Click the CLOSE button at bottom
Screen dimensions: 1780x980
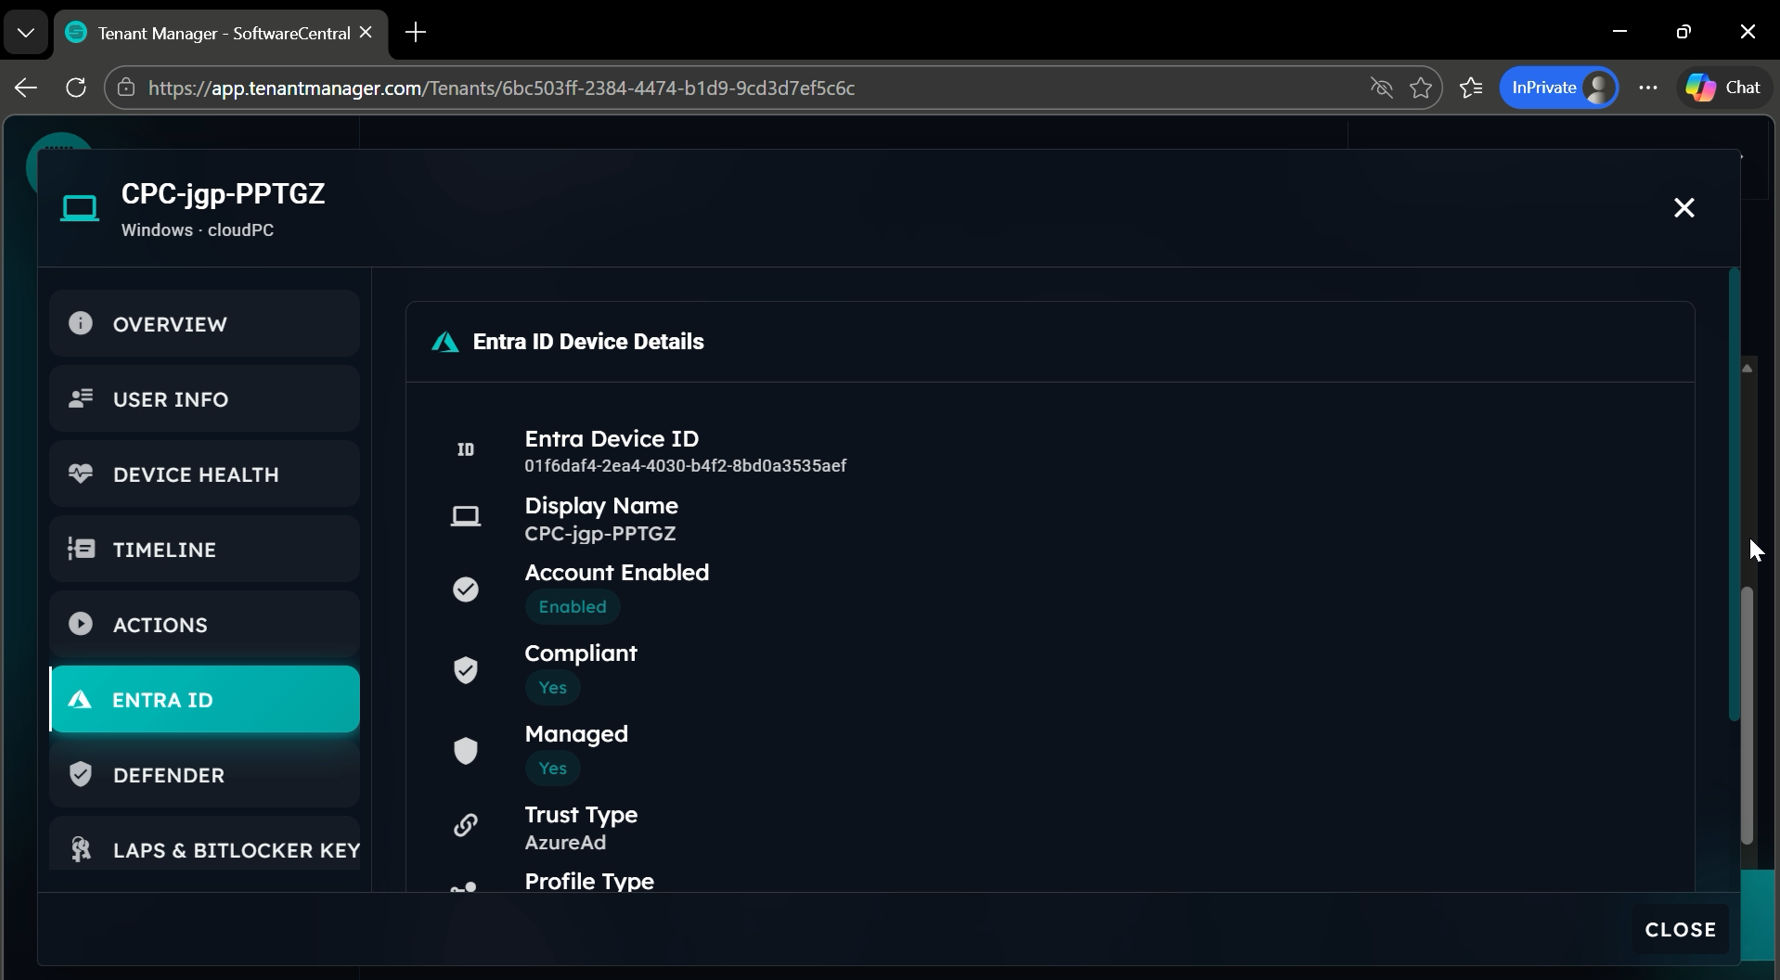[1680, 929]
